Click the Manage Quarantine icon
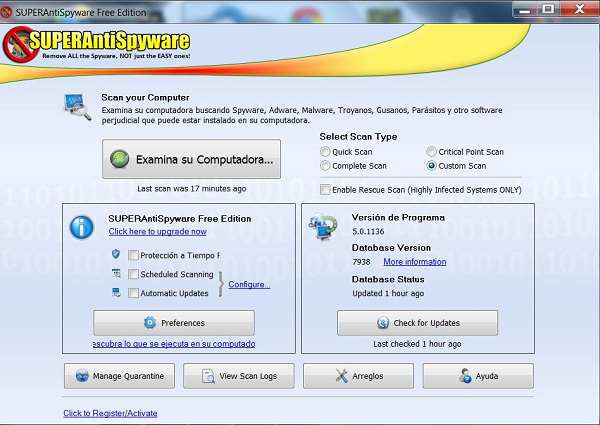Screen dimensions: 600x425 82,376
